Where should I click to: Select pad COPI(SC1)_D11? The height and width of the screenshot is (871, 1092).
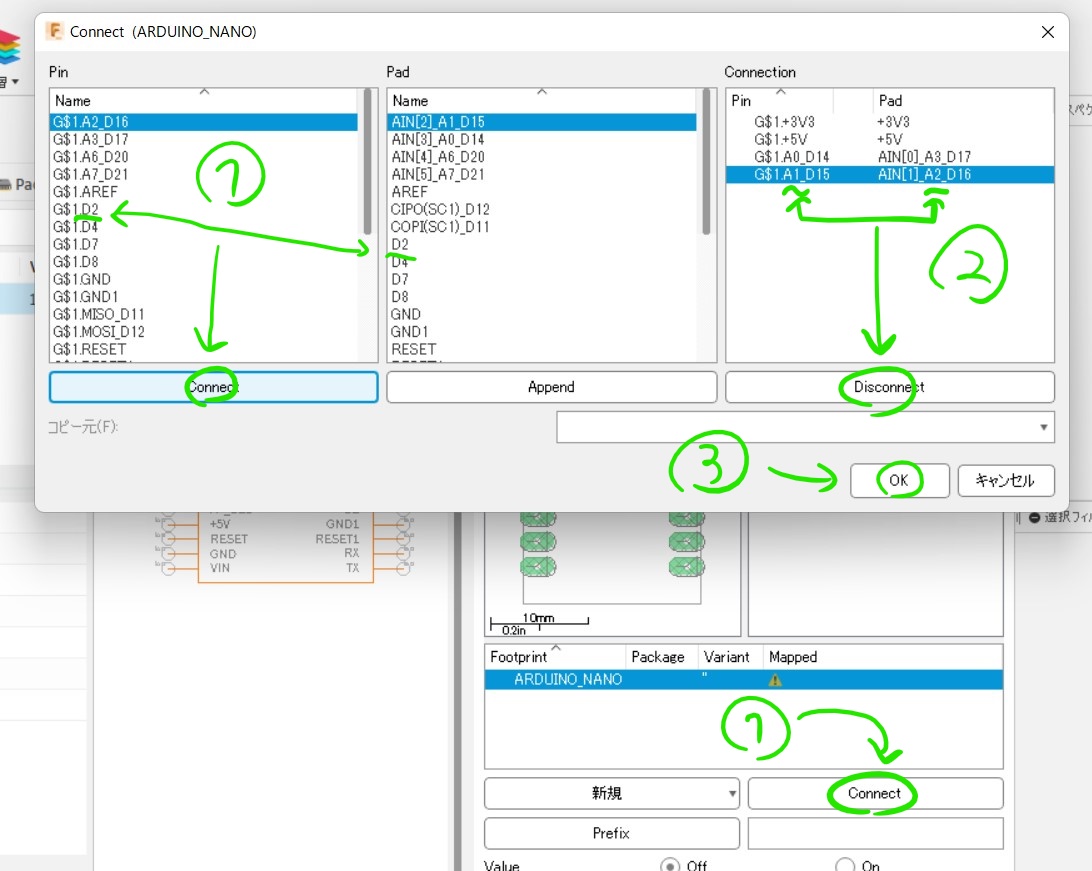(542, 226)
